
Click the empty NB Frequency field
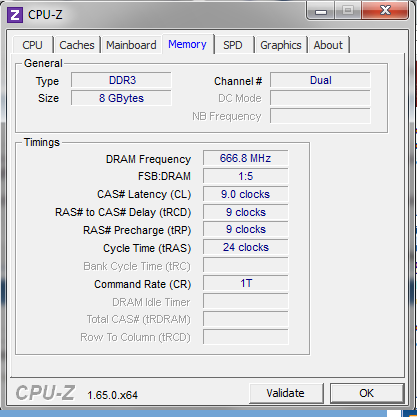coord(320,116)
